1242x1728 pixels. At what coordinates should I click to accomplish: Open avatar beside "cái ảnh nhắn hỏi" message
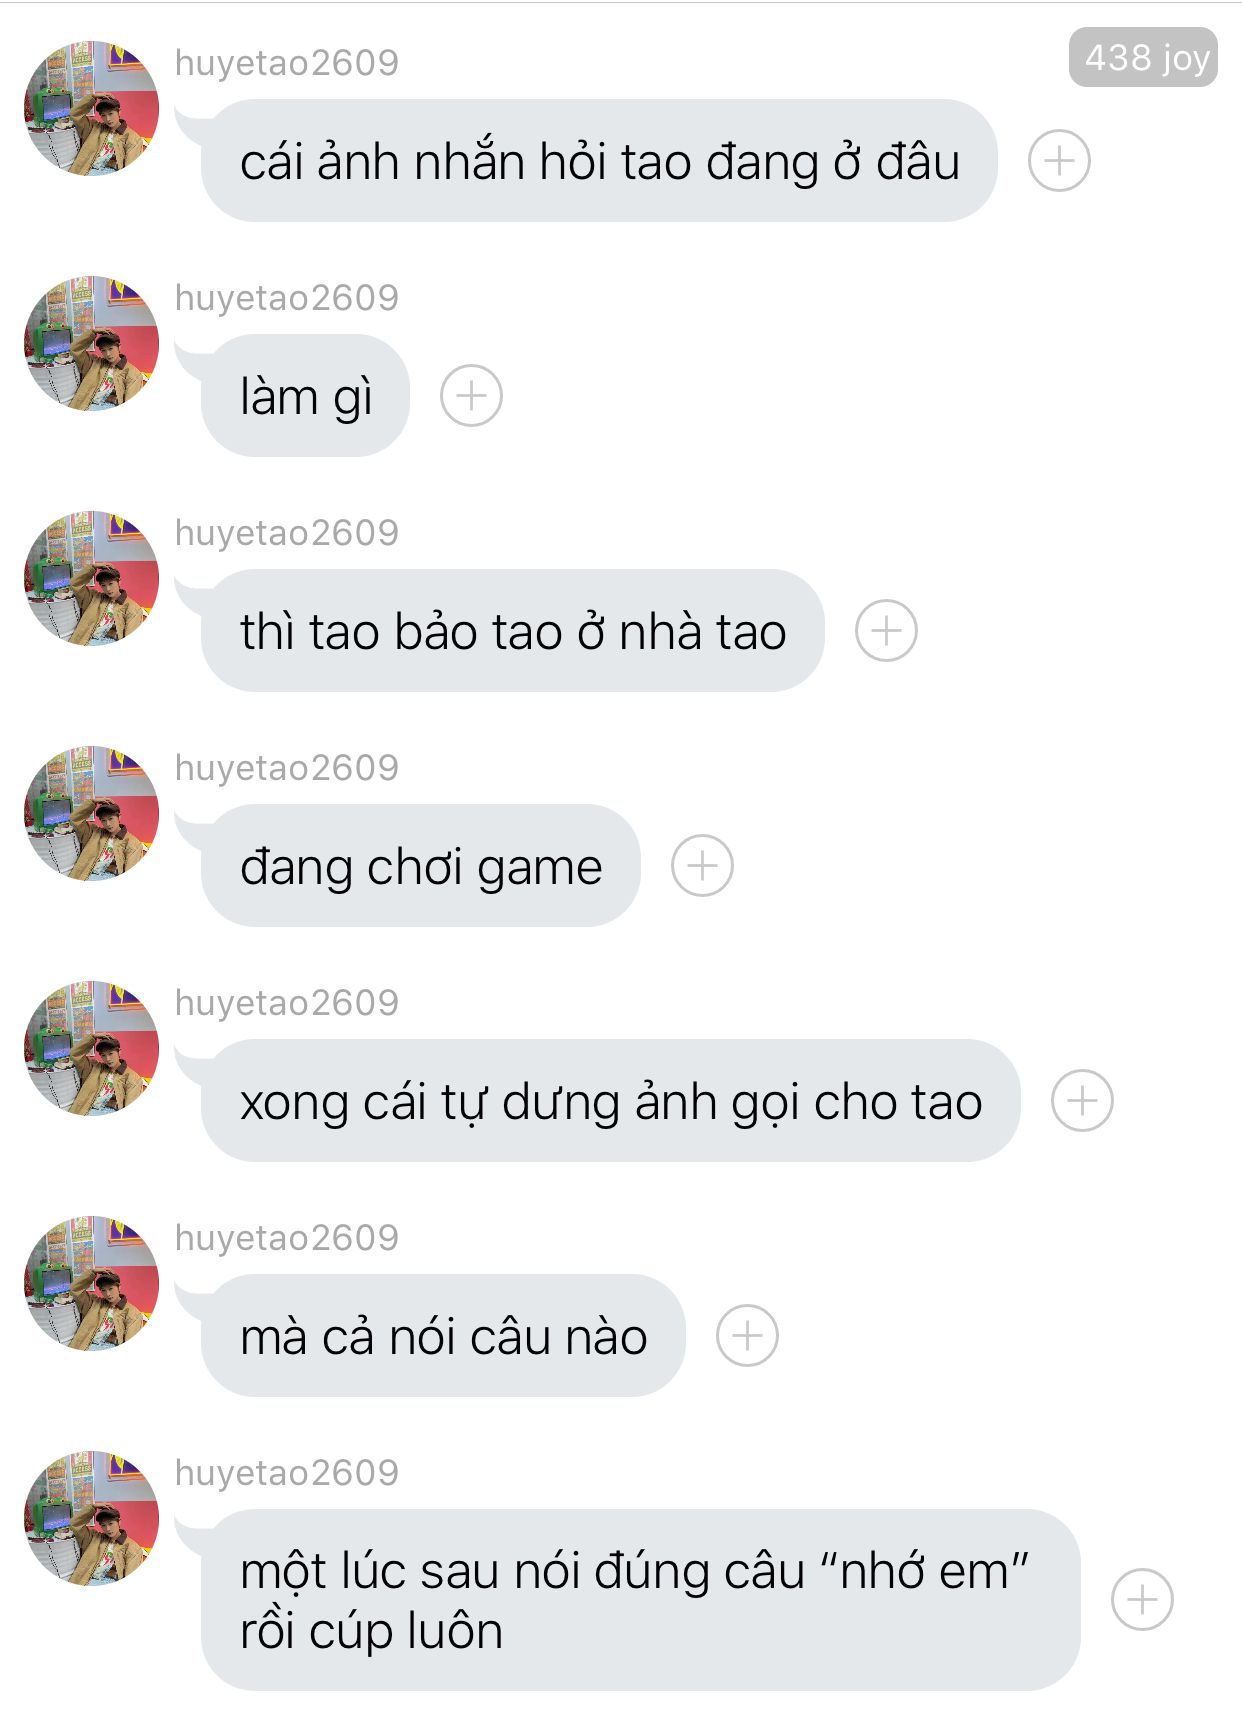(92, 108)
